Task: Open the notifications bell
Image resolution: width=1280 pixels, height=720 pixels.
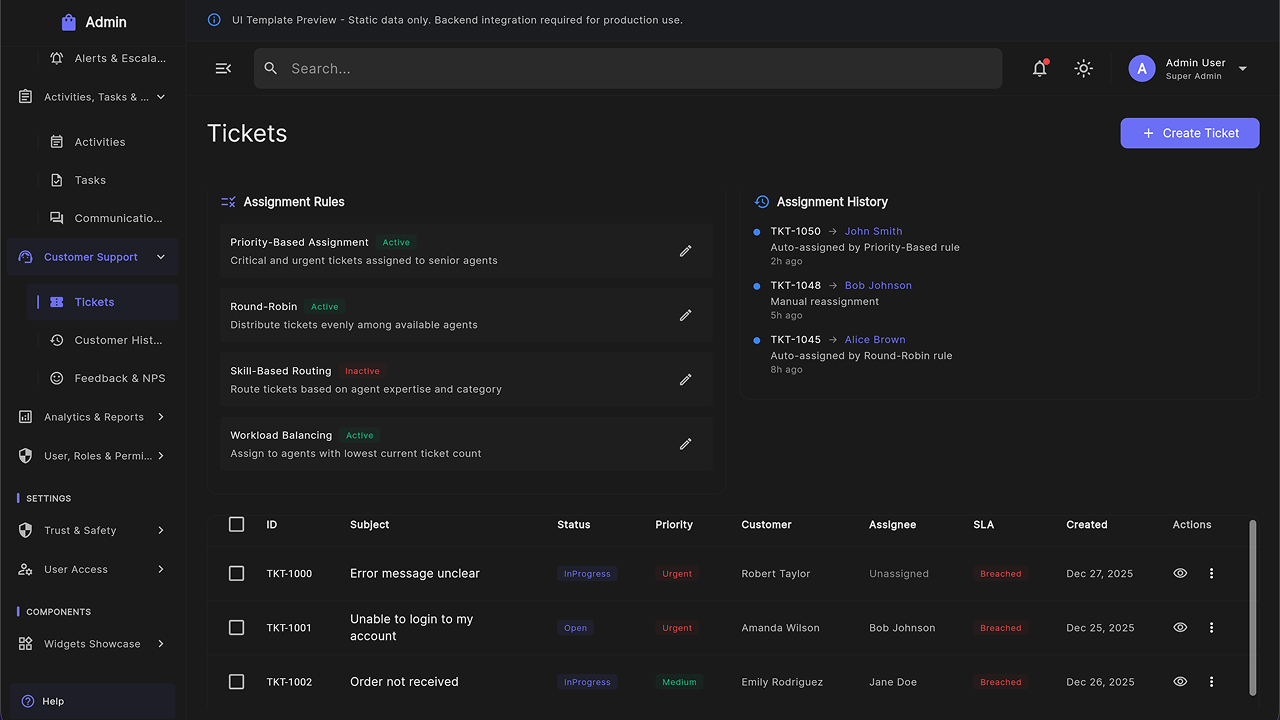Action: click(1040, 68)
